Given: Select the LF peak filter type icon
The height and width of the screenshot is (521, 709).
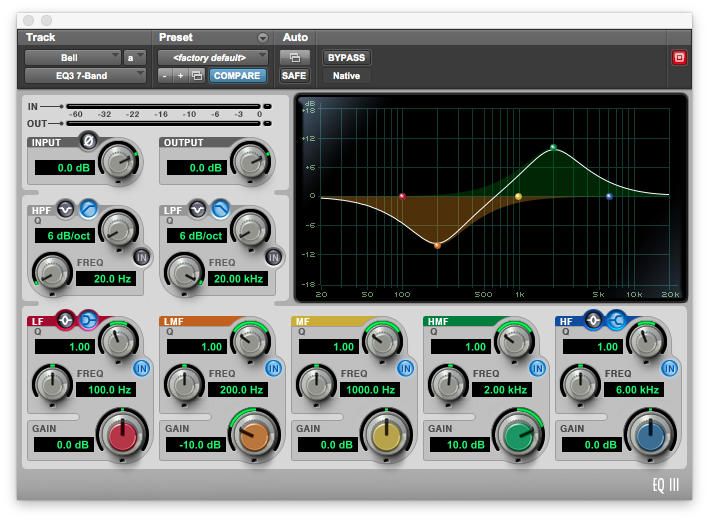Looking at the screenshot, I should (x=66, y=320).
